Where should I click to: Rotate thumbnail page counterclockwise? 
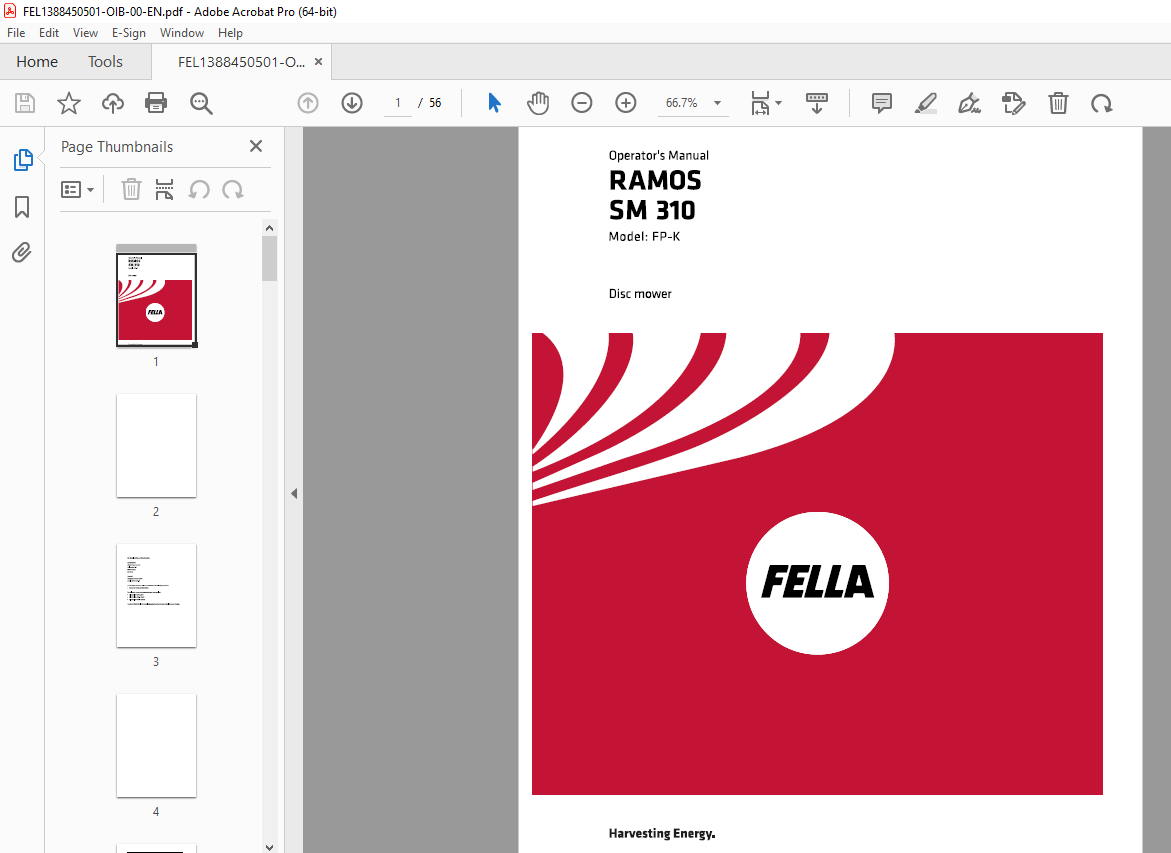[x=199, y=190]
